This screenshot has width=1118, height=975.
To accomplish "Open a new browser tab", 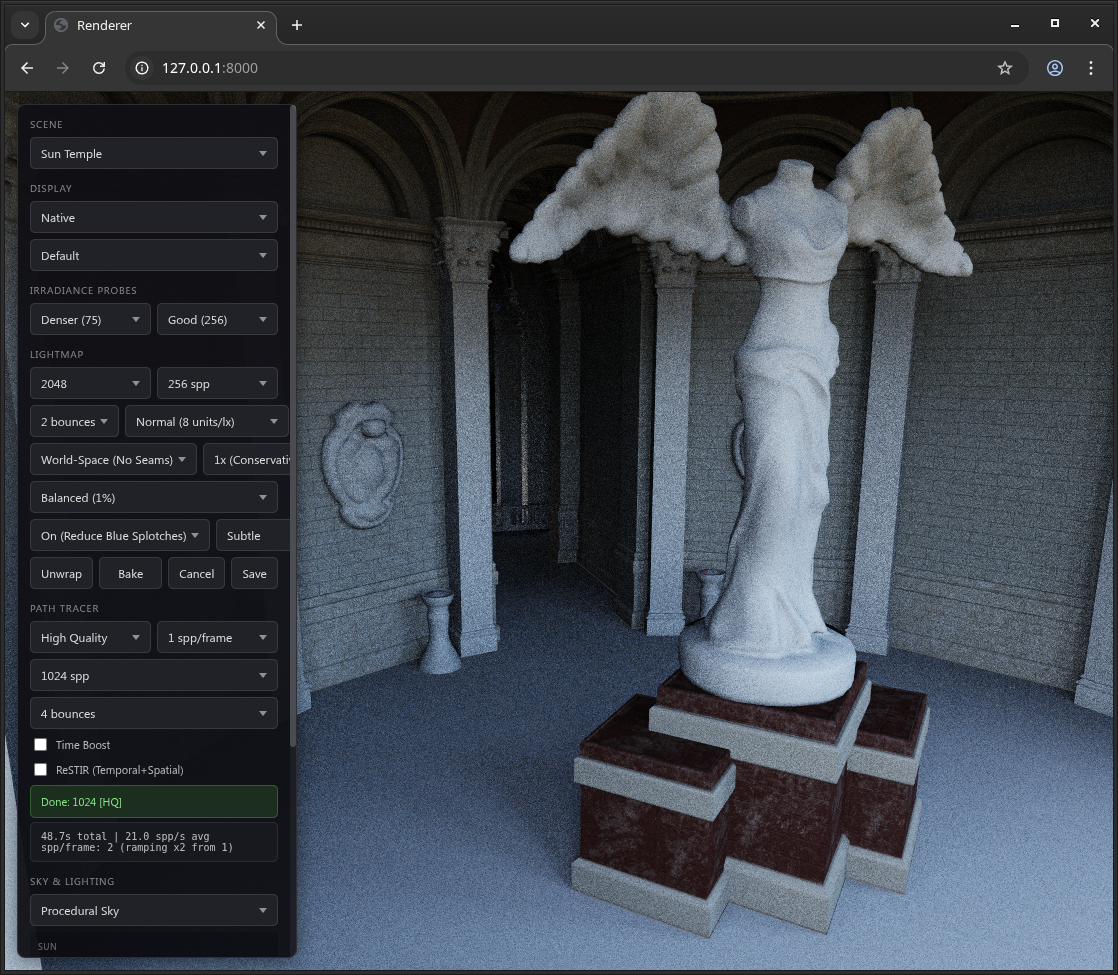I will click(297, 25).
